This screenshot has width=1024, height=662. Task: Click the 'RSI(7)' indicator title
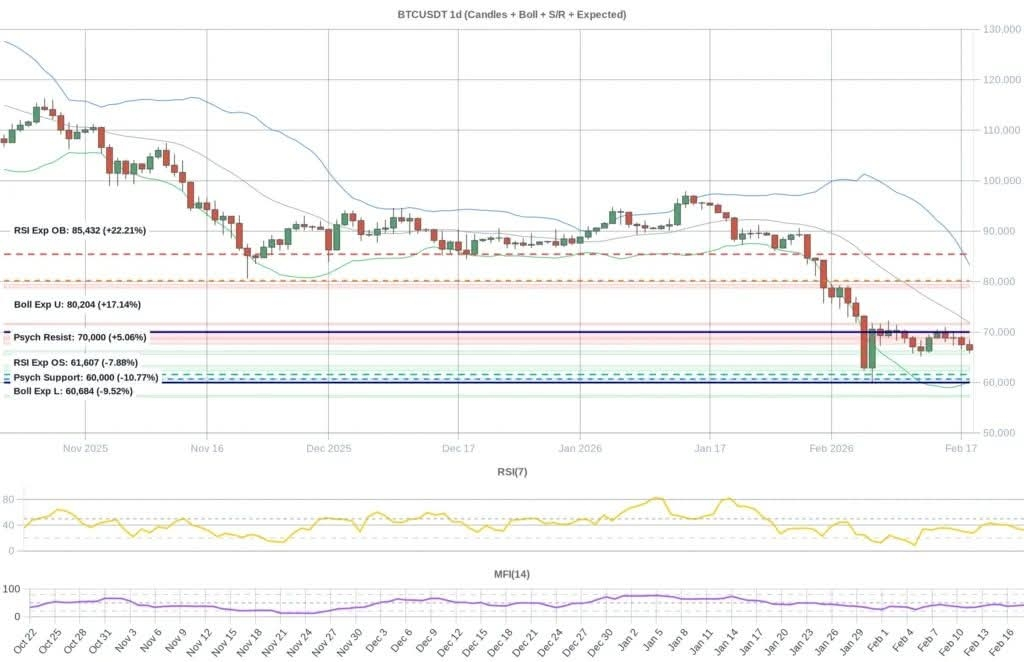512,471
